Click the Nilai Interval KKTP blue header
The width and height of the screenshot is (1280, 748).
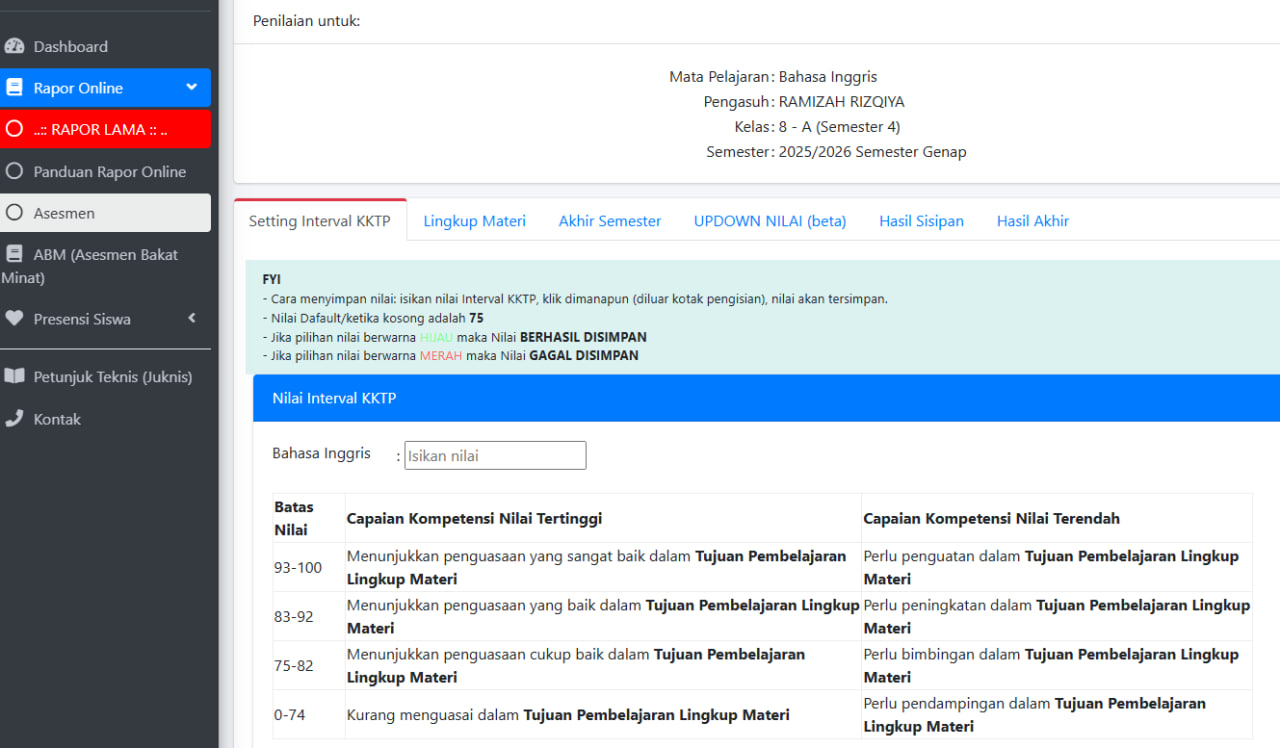pyautogui.click(x=766, y=398)
